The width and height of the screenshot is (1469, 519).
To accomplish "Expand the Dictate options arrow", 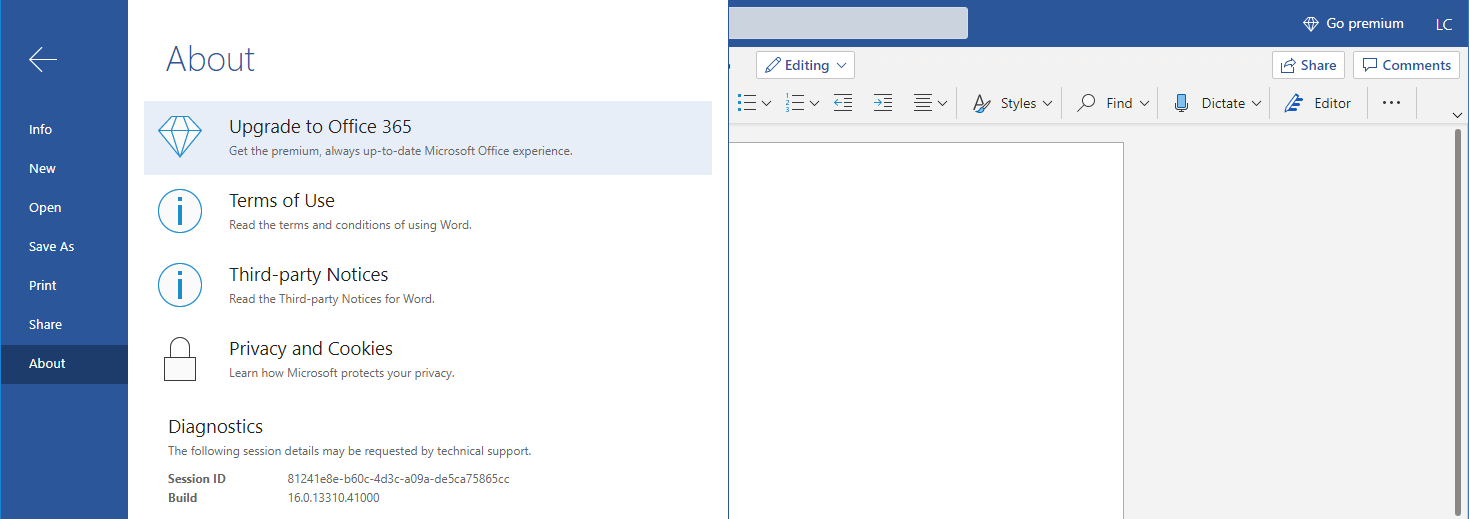I will 1257,103.
